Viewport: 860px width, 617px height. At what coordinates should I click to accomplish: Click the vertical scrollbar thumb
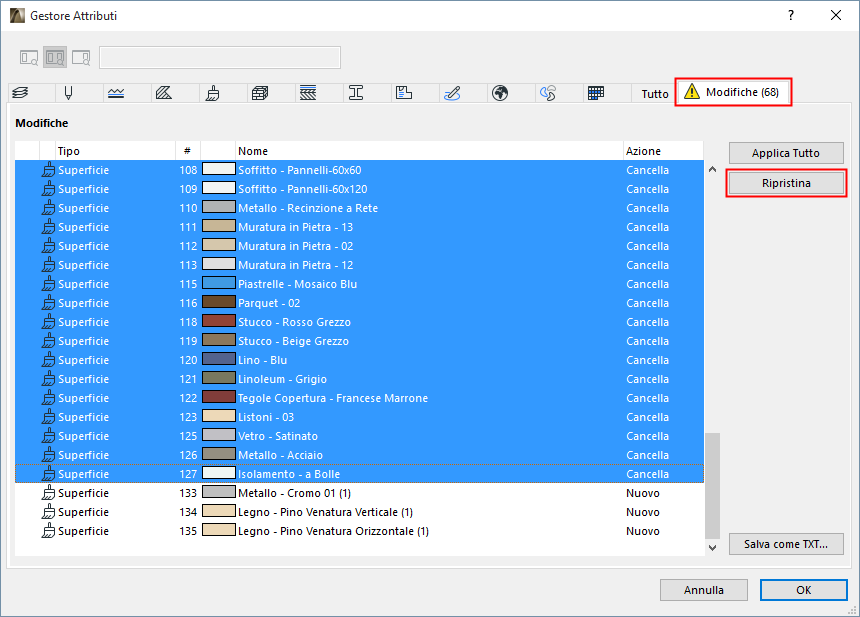tap(712, 486)
